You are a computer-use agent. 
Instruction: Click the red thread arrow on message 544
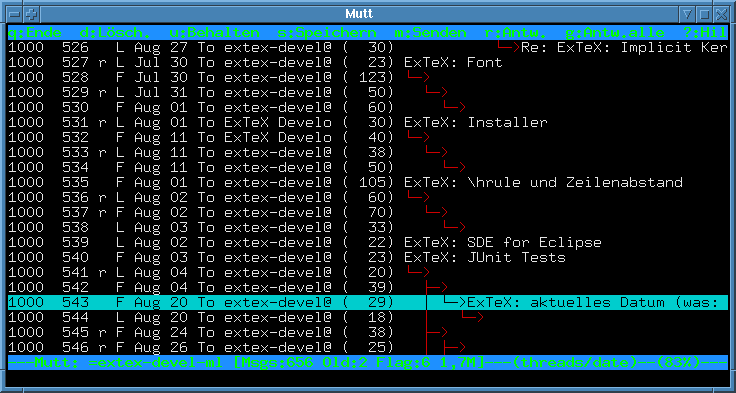point(473,317)
